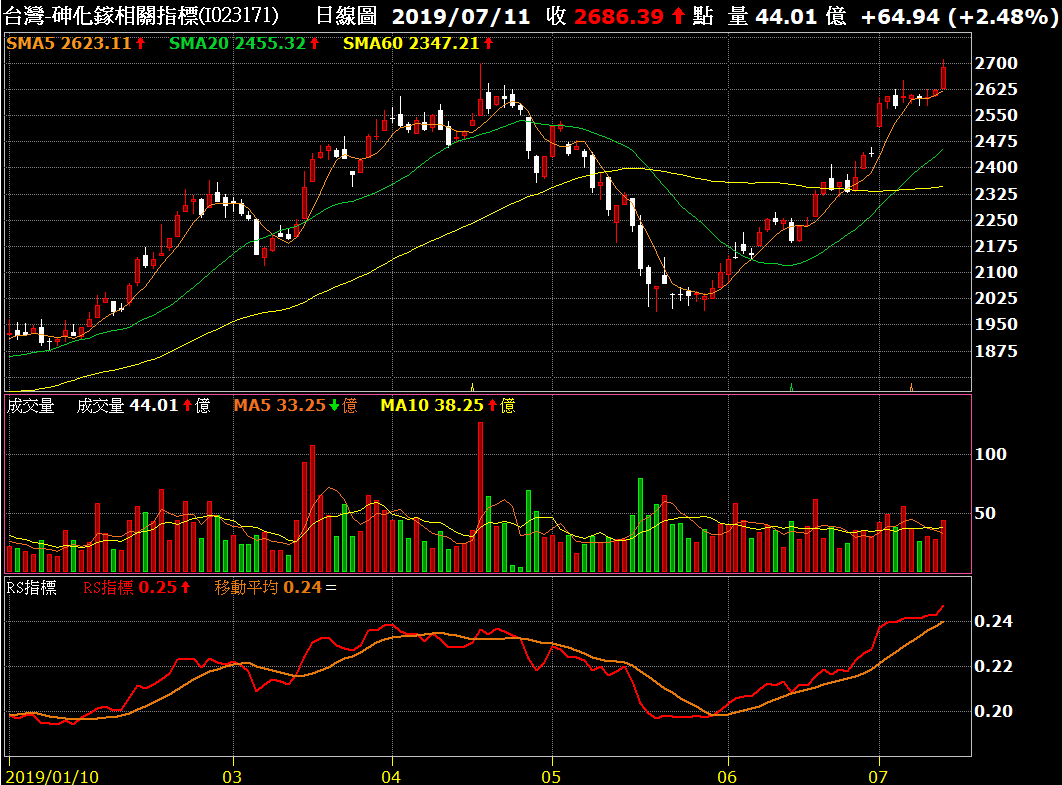
Task: Click the up arrow beside MA10 38.25
Action: tap(493, 406)
